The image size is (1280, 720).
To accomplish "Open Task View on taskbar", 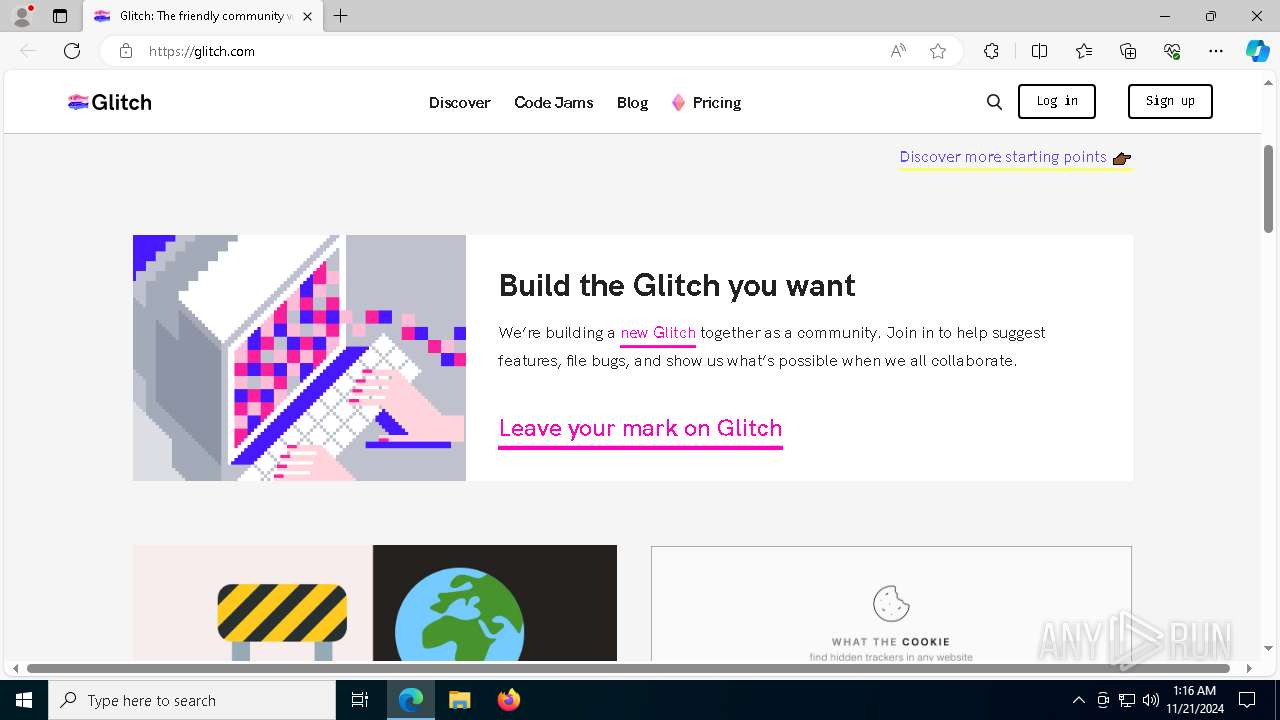I will (360, 700).
